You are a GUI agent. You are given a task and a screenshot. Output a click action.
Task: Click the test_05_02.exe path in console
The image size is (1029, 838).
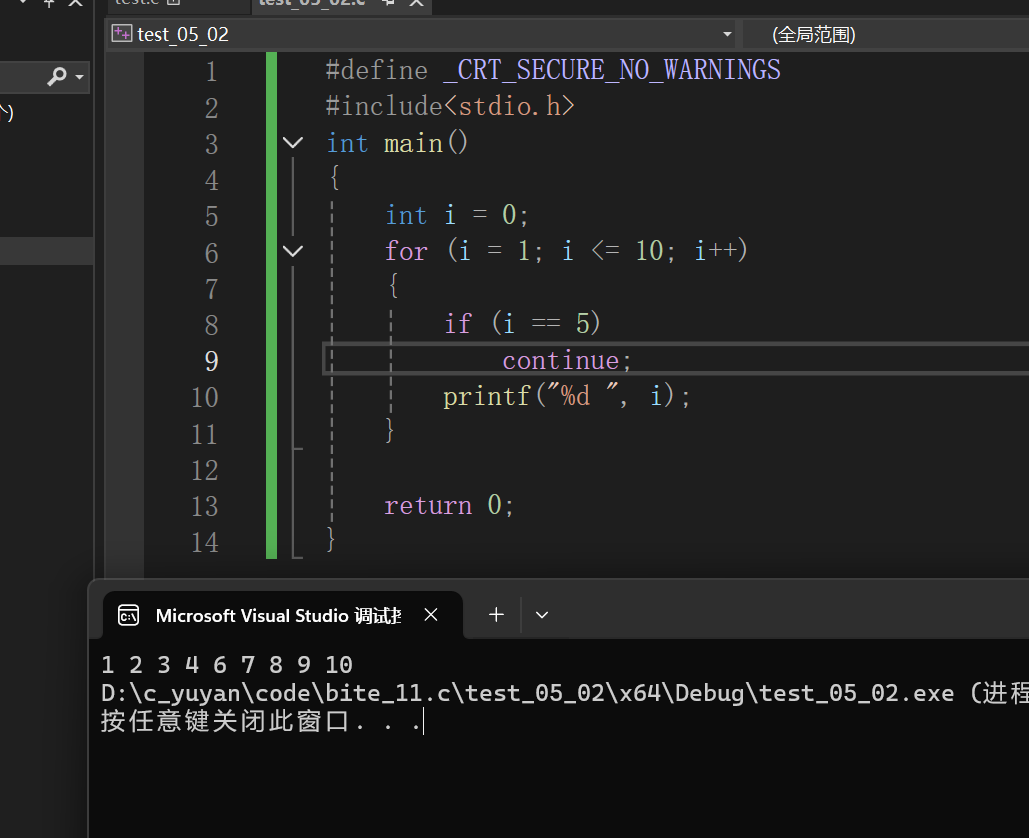(528, 693)
